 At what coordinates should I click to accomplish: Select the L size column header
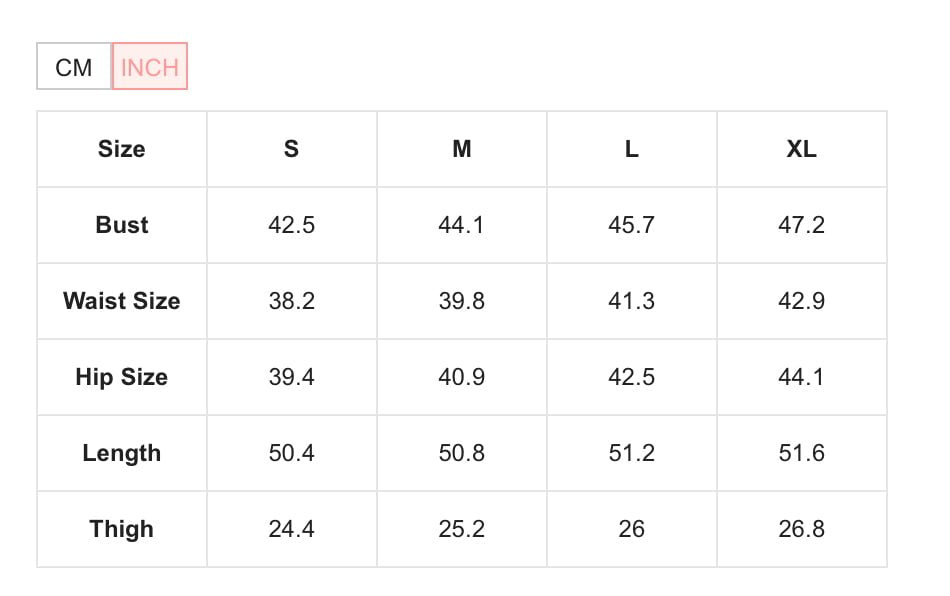[x=631, y=149]
